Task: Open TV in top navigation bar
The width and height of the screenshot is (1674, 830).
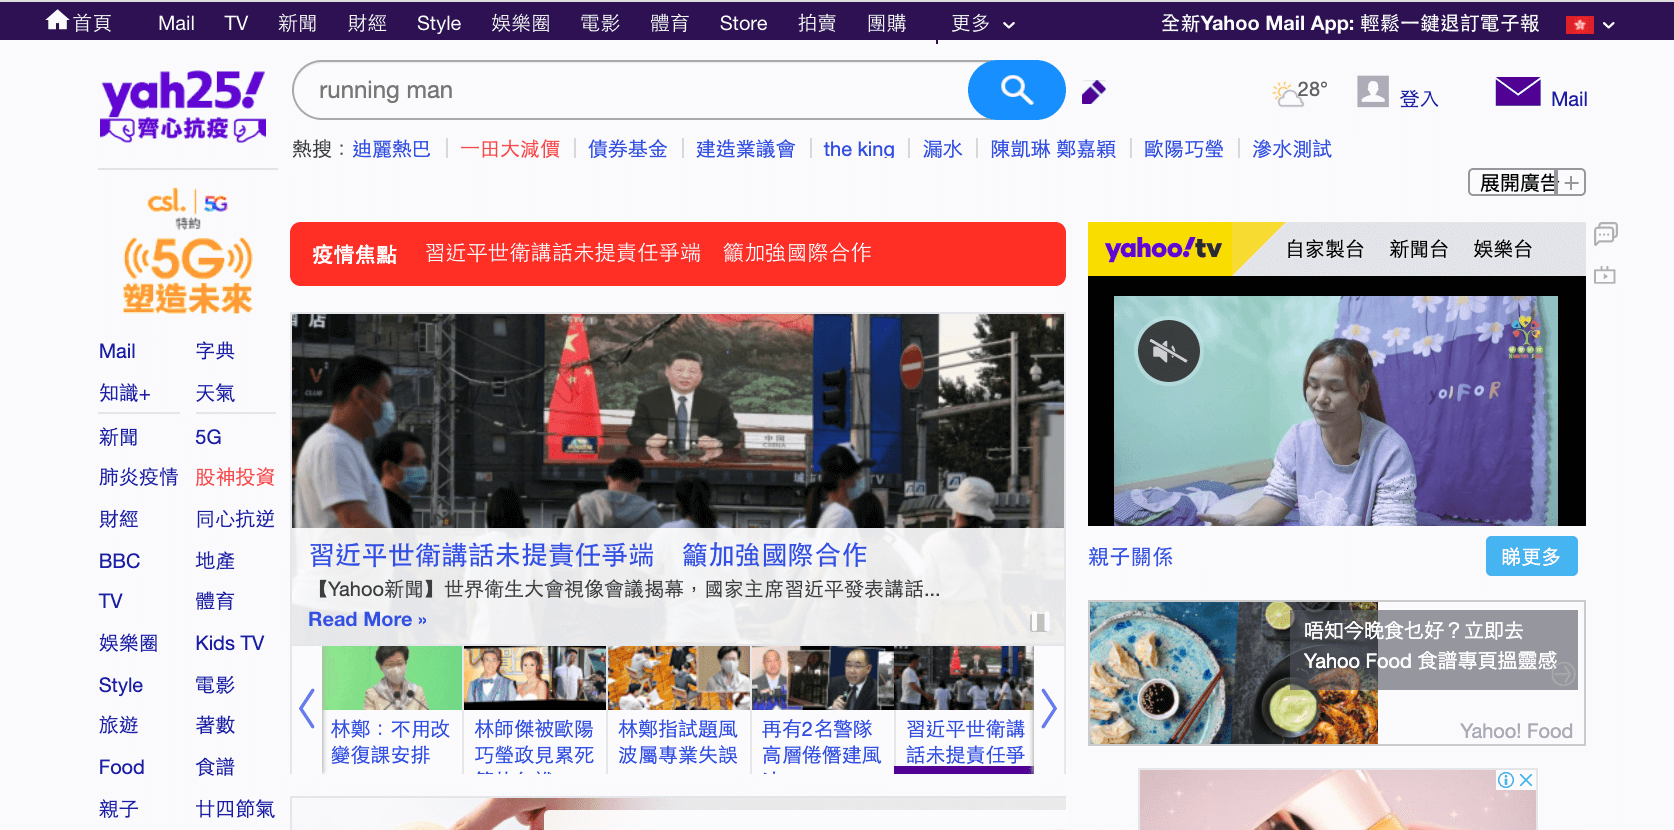Action: point(236,23)
